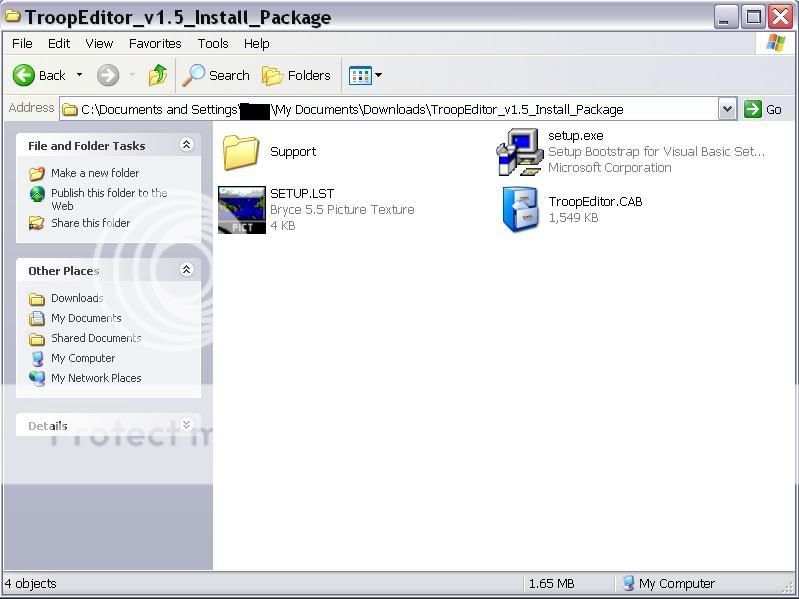The height and width of the screenshot is (599, 799).
Task: Expand the Details panel
Action: [186, 425]
